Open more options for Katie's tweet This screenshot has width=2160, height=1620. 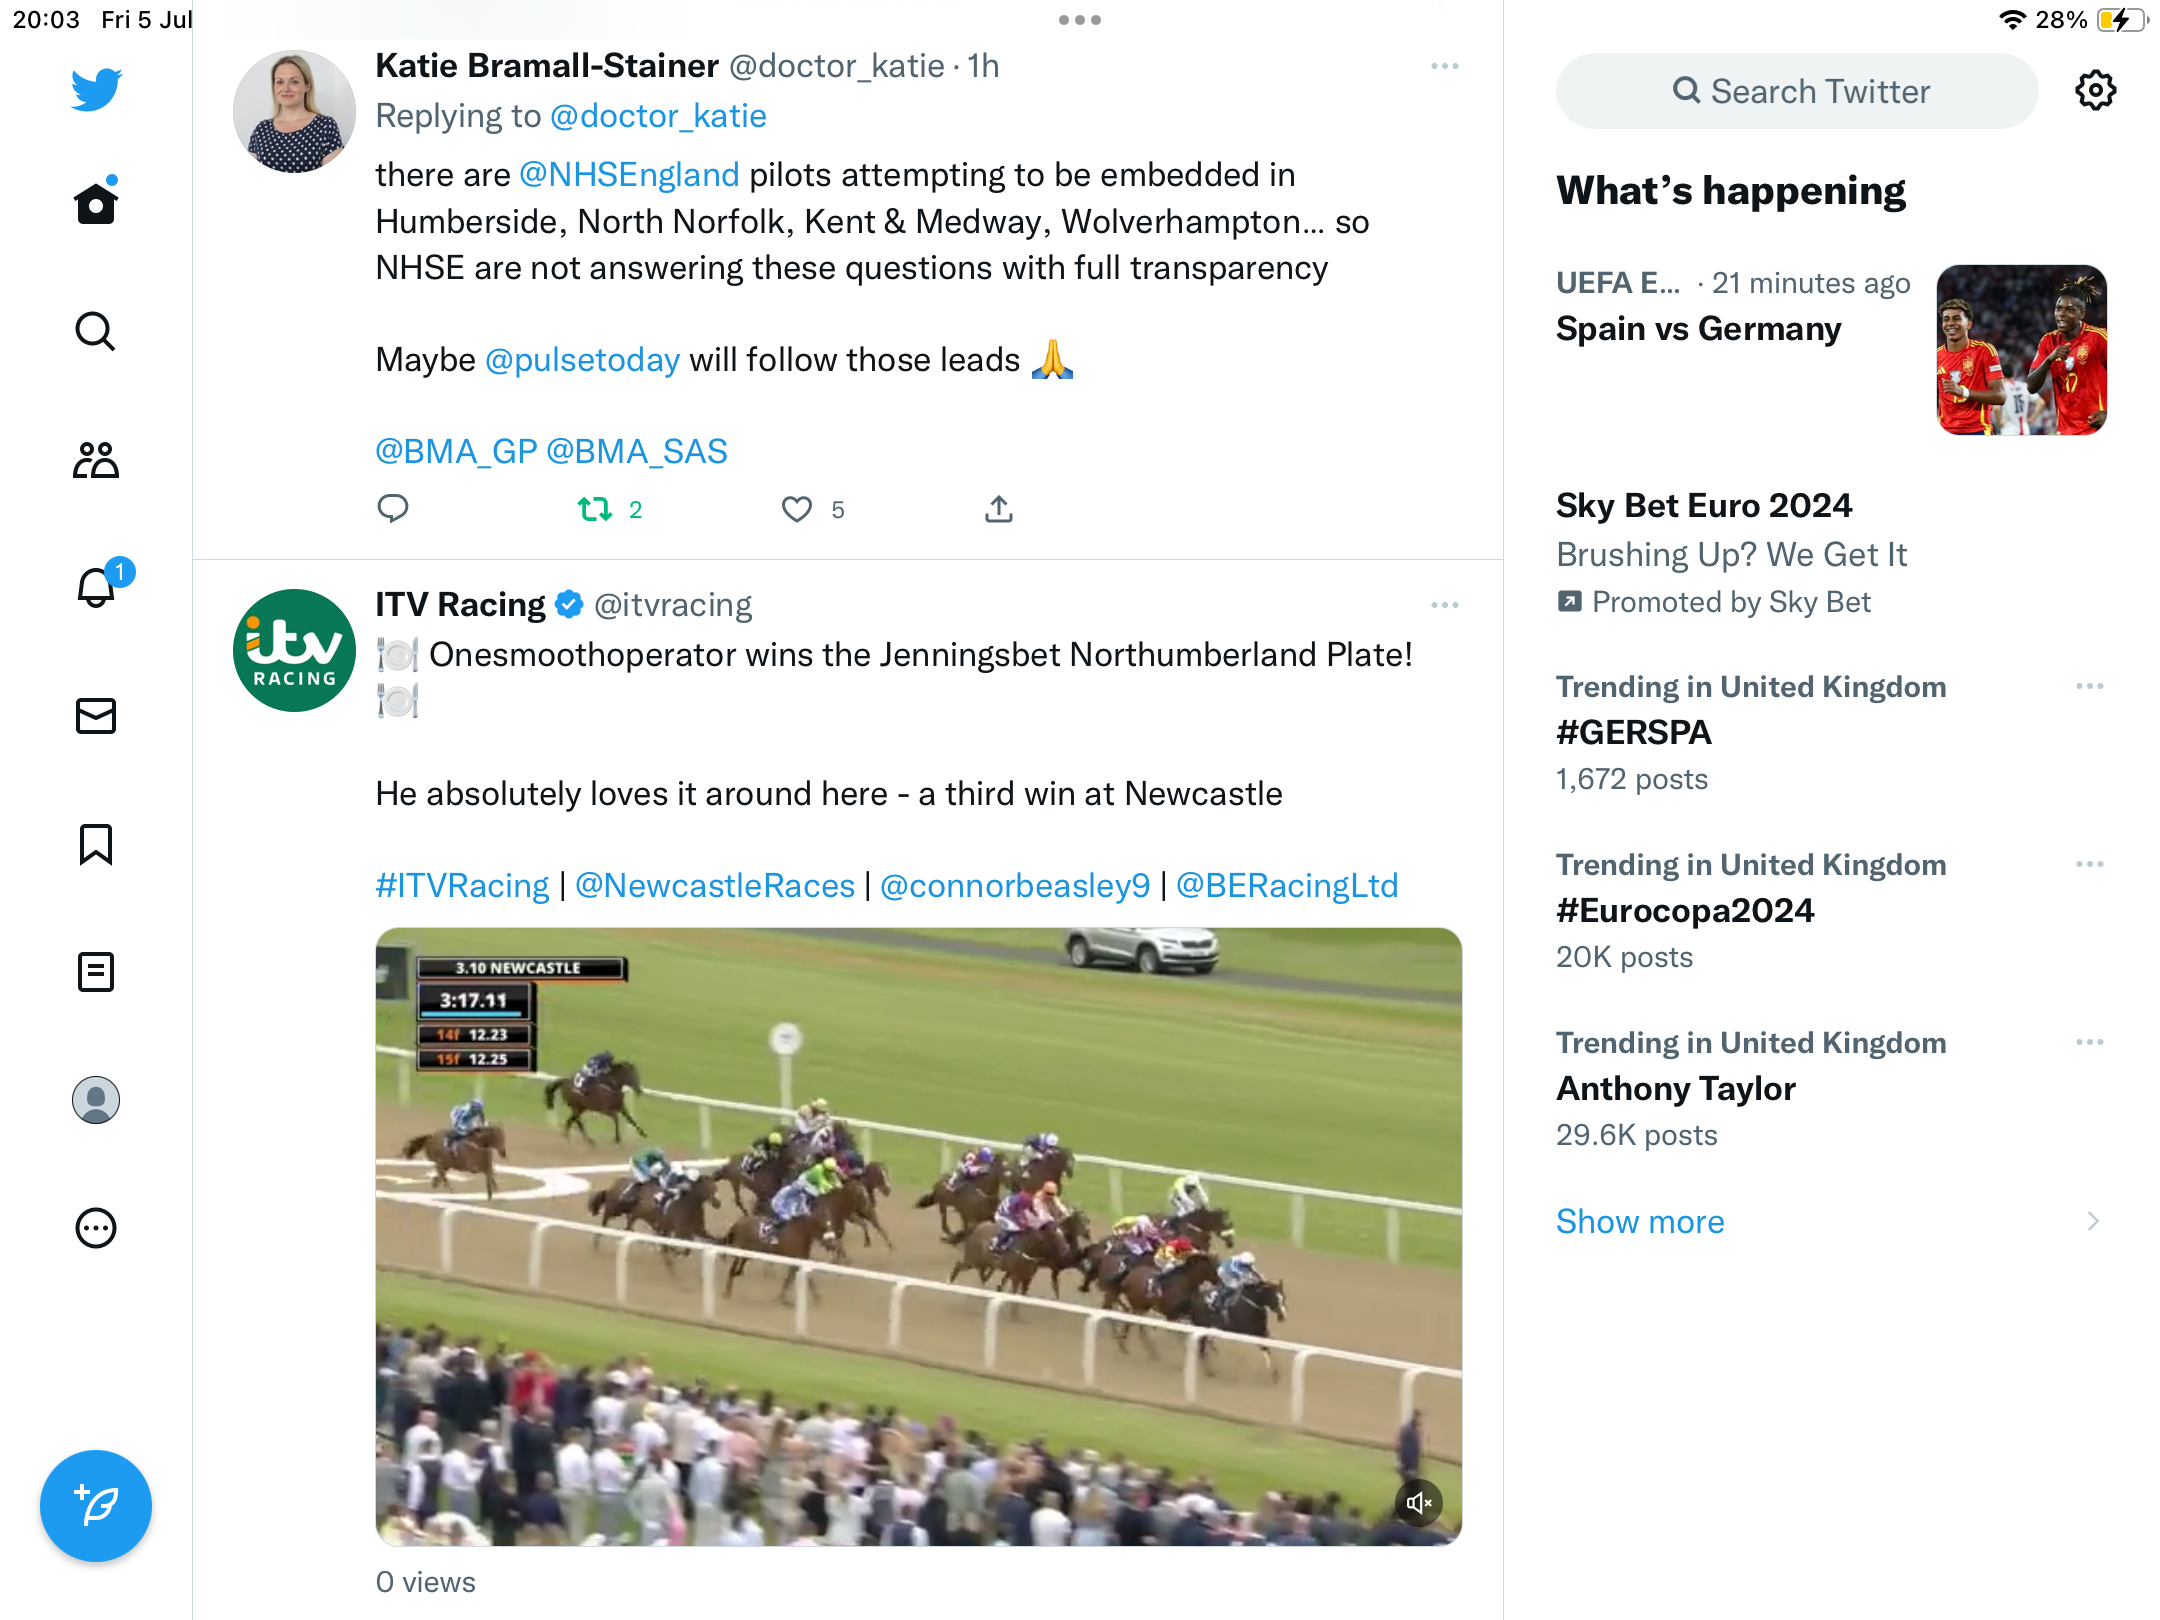tap(1445, 66)
